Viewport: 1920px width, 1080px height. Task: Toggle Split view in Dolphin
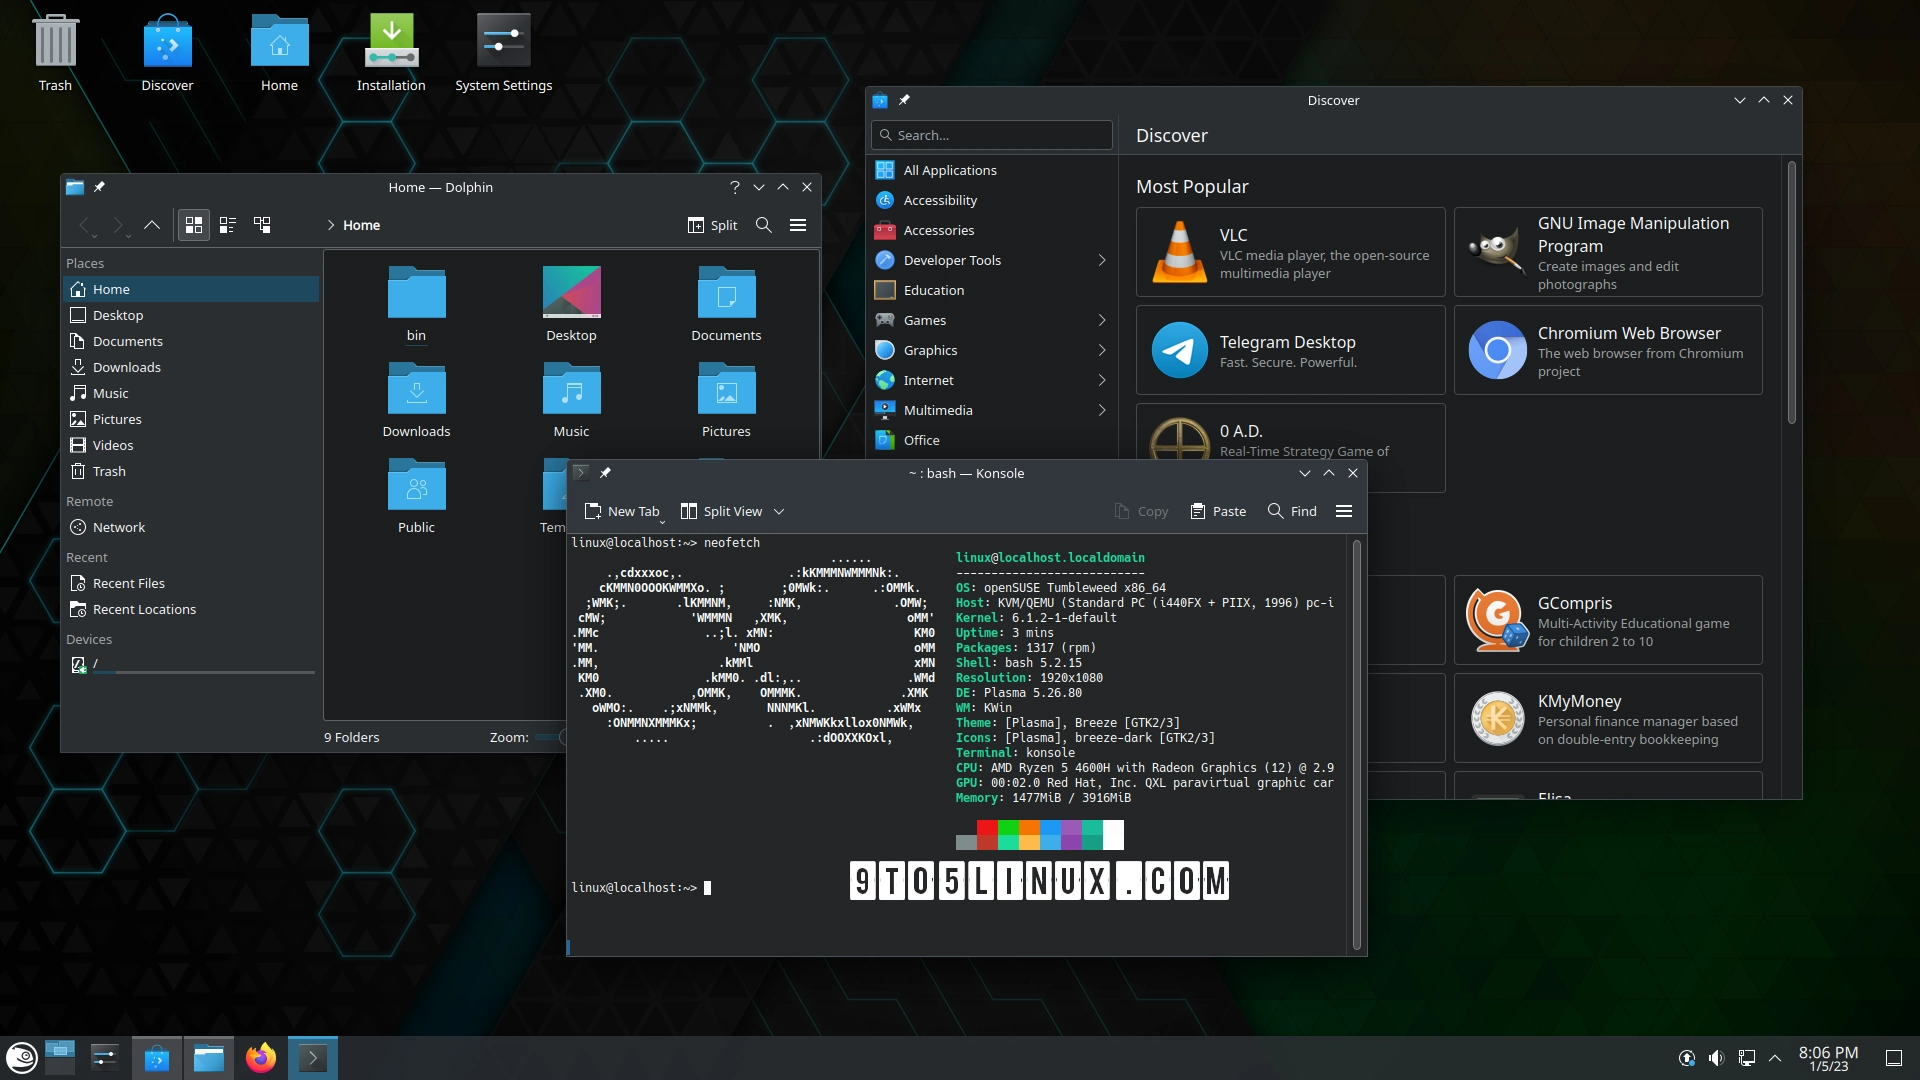coord(711,225)
